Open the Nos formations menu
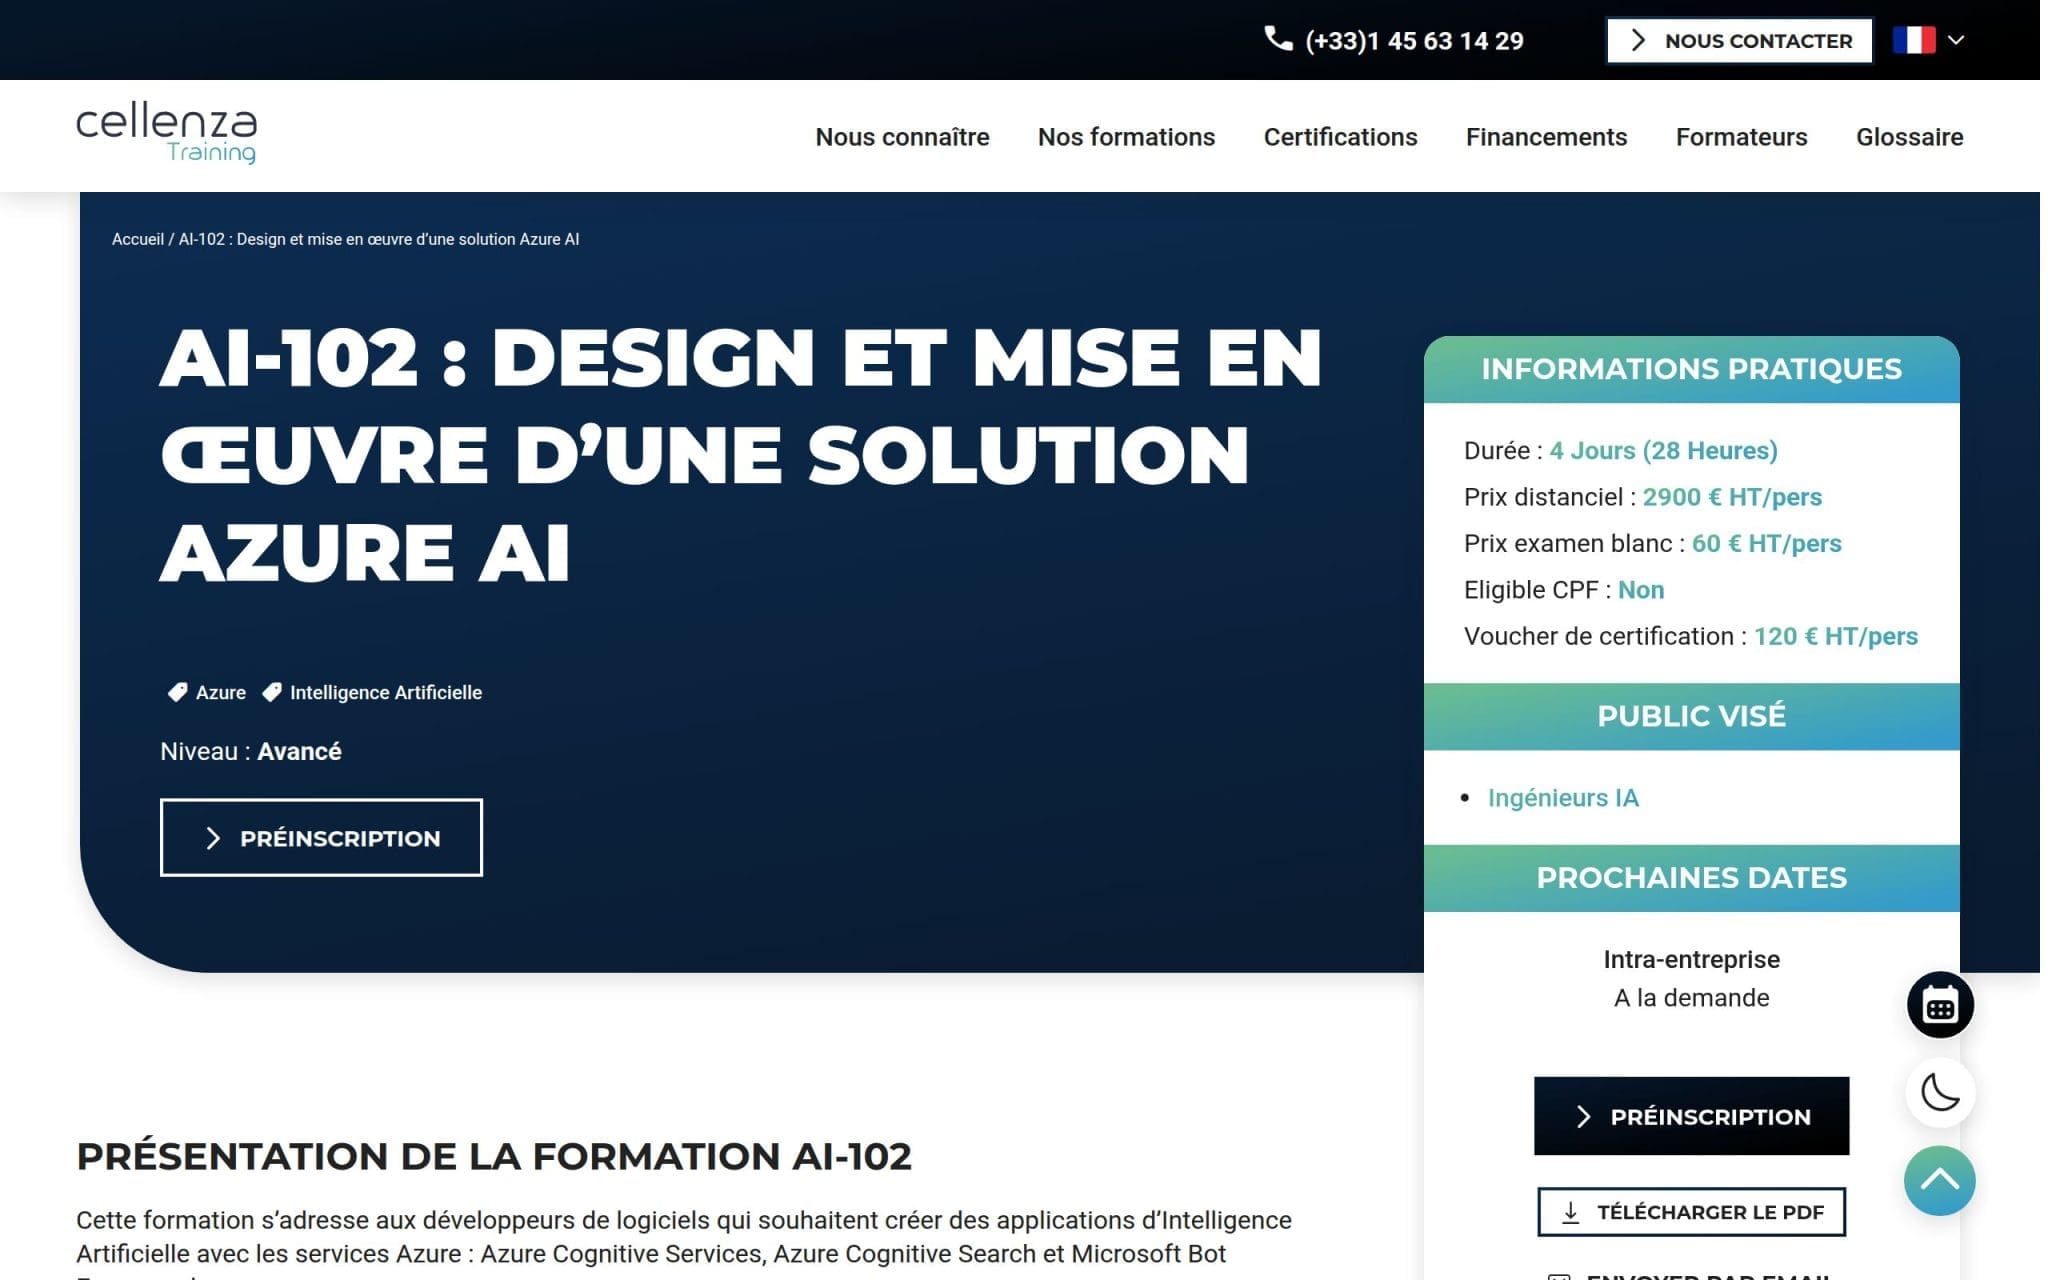Image resolution: width=2048 pixels, height=1280 pixels. [x=1126, y=137]
